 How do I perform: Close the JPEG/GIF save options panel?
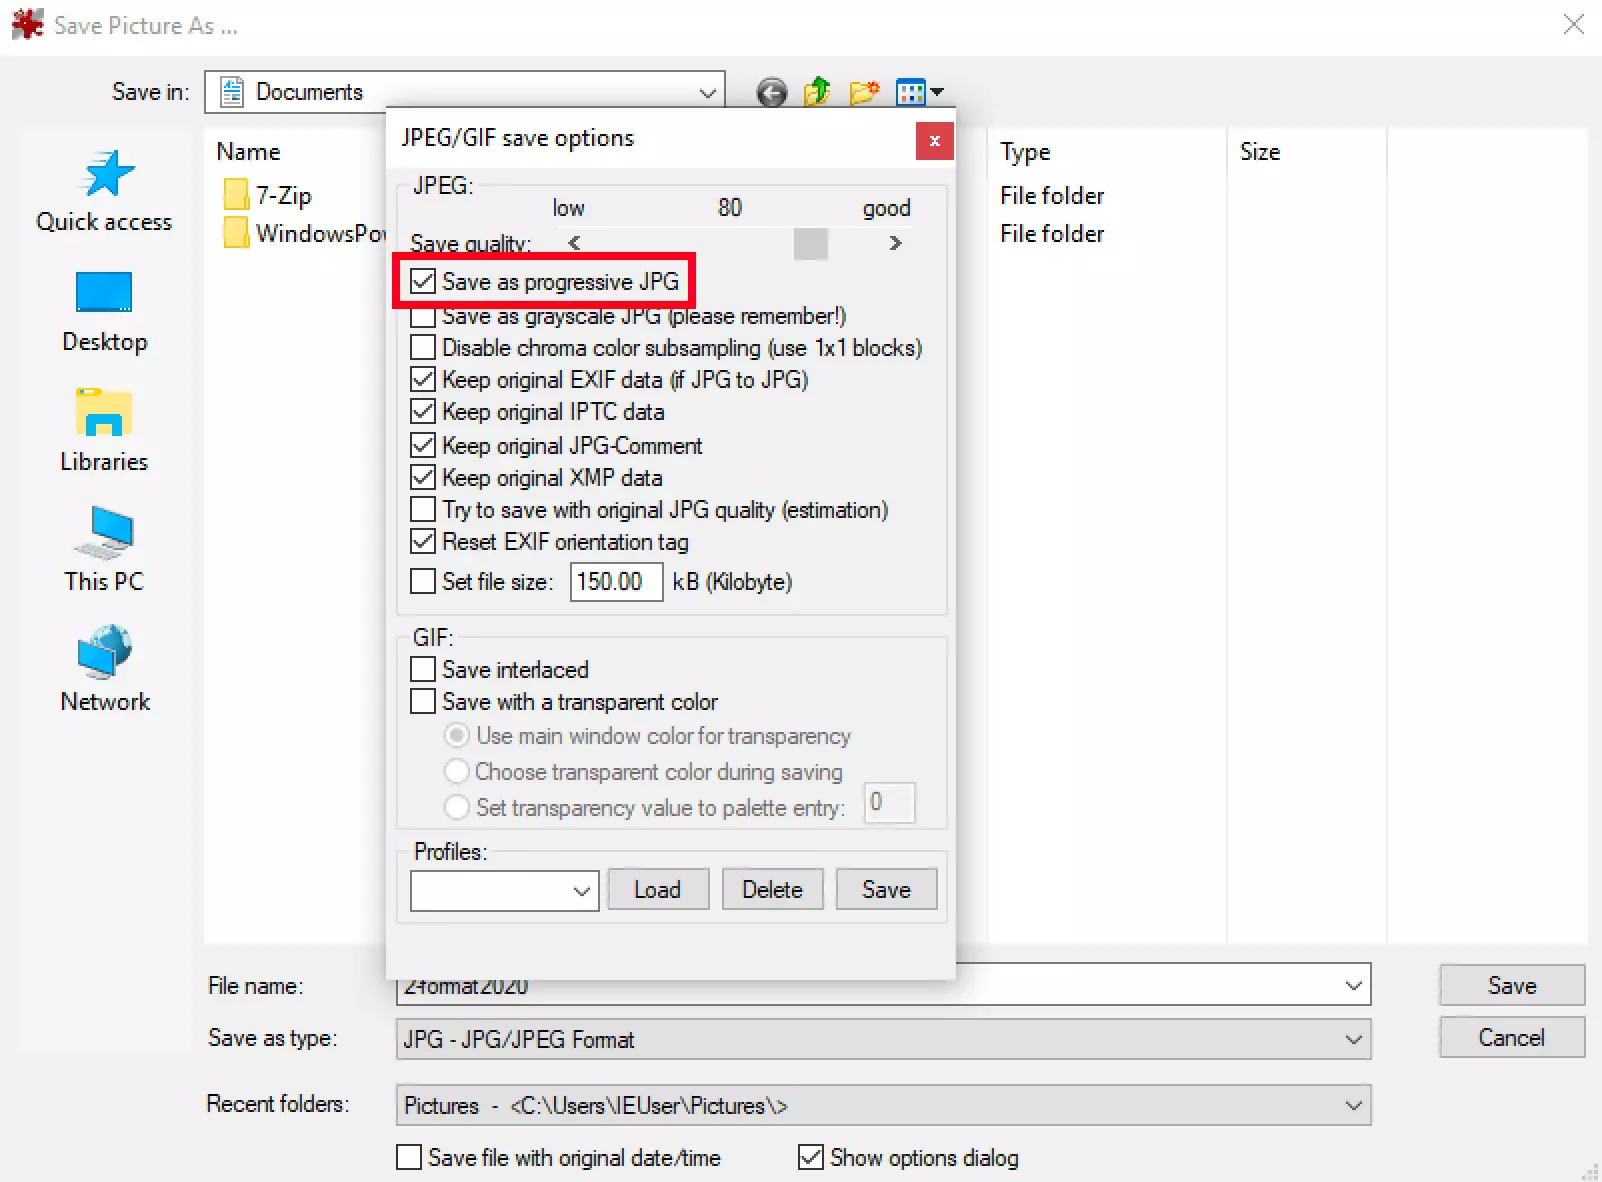[x=934, y=141]
